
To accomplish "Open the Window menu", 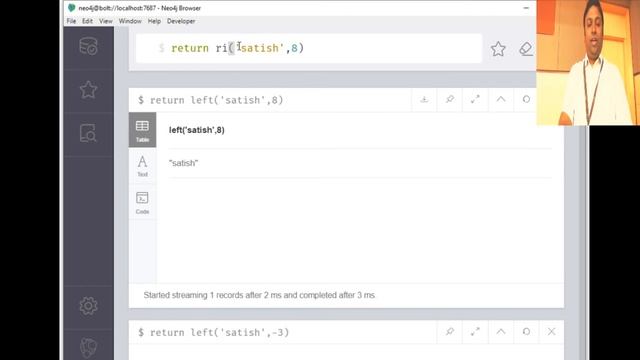I will pyautogui.click(x=130, y=21).
